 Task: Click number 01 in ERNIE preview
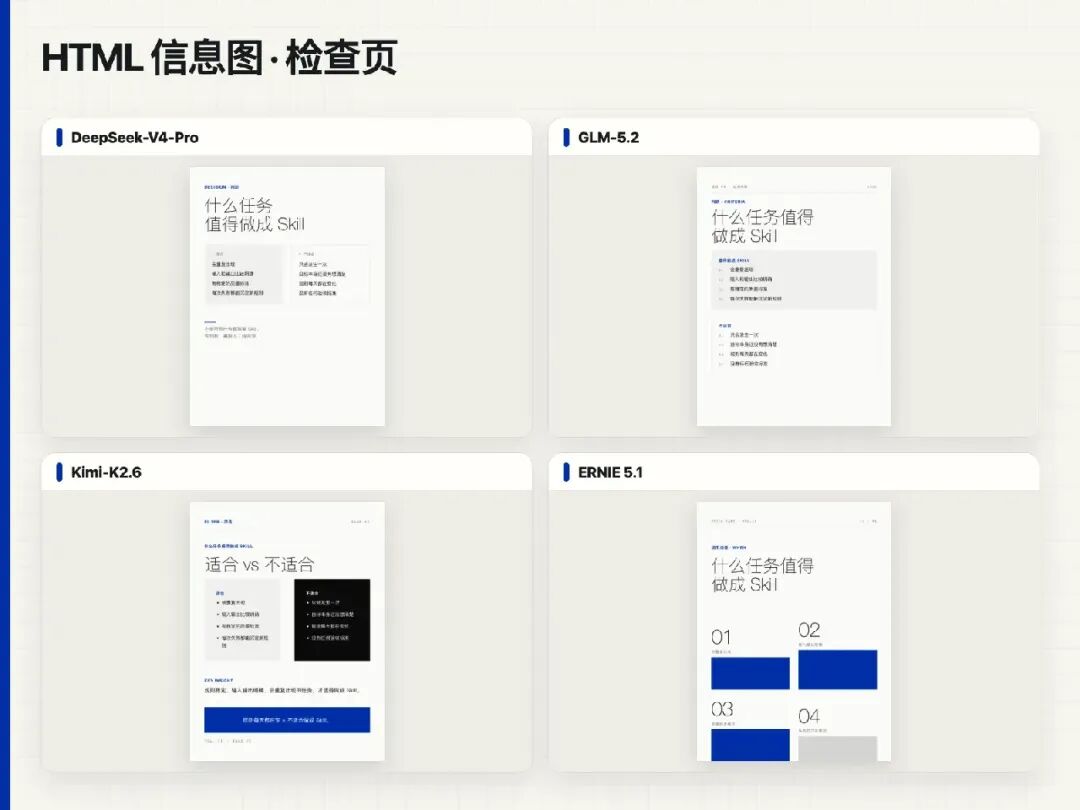[x=721, y=637]
